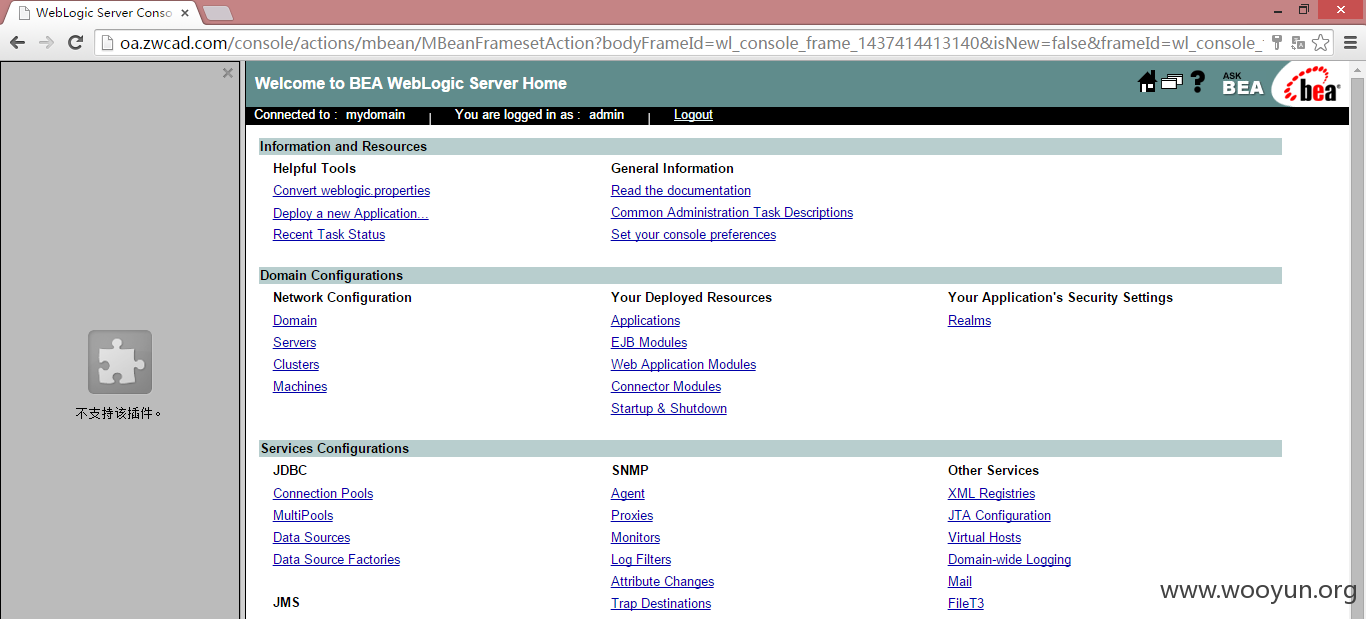Open Data Source Factories link
This screenshot has width=1366, height=619.
(x=336, y=559)
